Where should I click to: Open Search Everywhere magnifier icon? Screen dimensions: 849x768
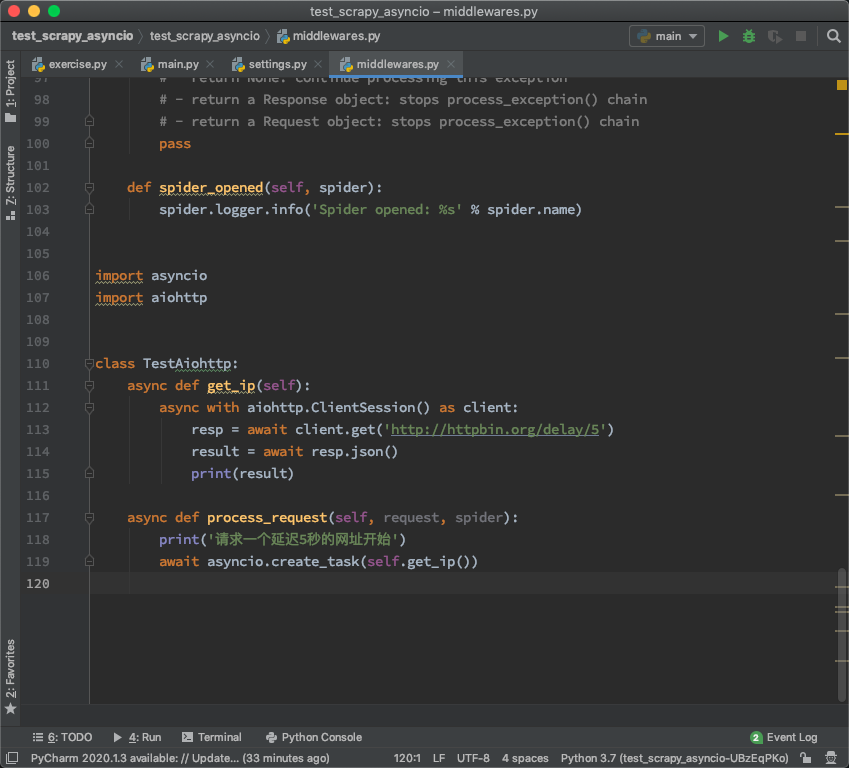coord(834,36)
